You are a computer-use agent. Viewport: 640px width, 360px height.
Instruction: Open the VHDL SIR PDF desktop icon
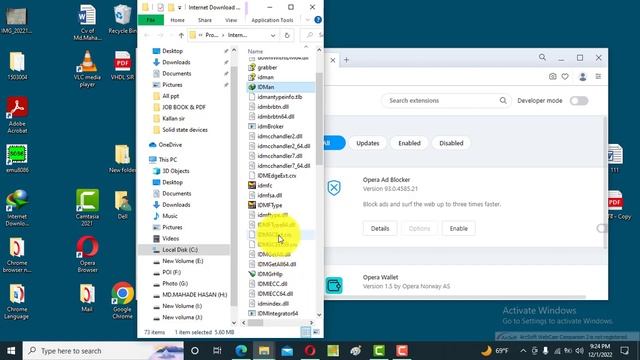[122, 65]
